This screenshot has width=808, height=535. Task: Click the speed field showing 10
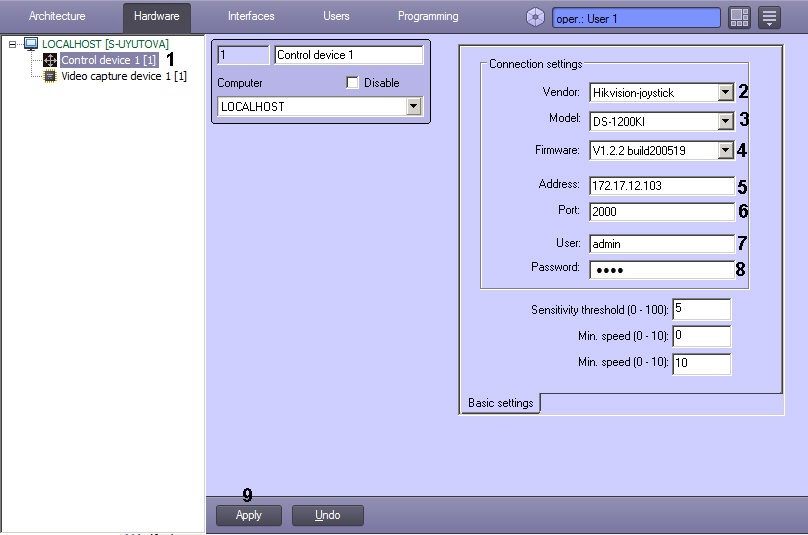pyautogui.click(x=701, y=363)
